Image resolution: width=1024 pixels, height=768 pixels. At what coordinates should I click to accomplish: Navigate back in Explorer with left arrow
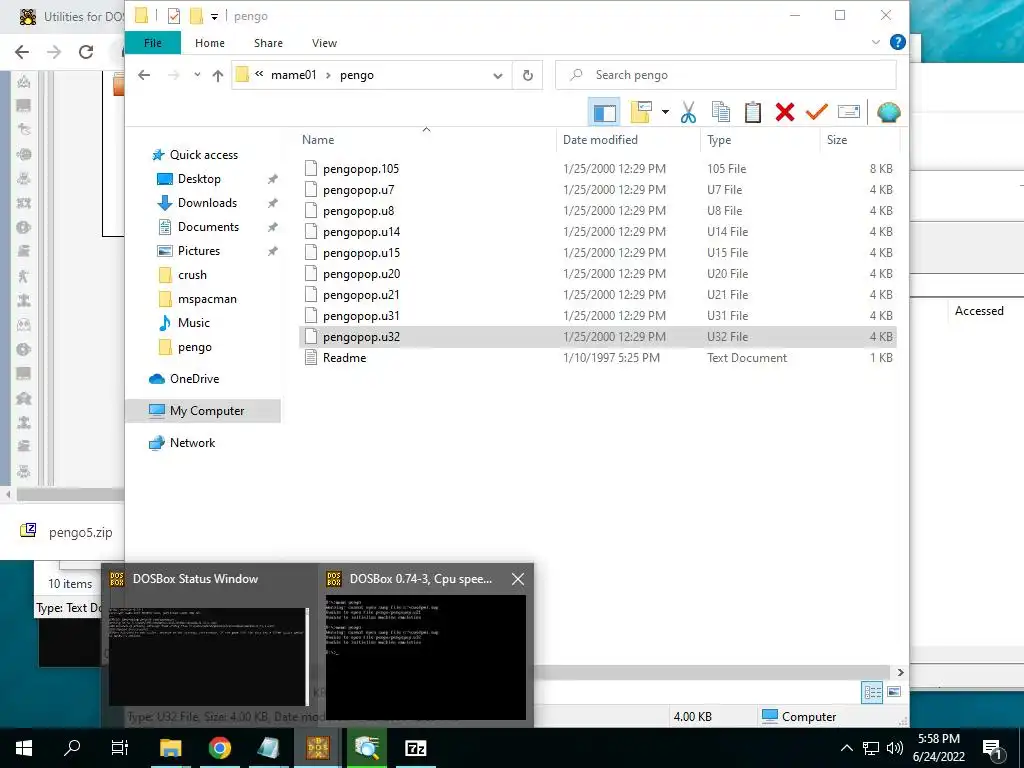click(144, 75)
